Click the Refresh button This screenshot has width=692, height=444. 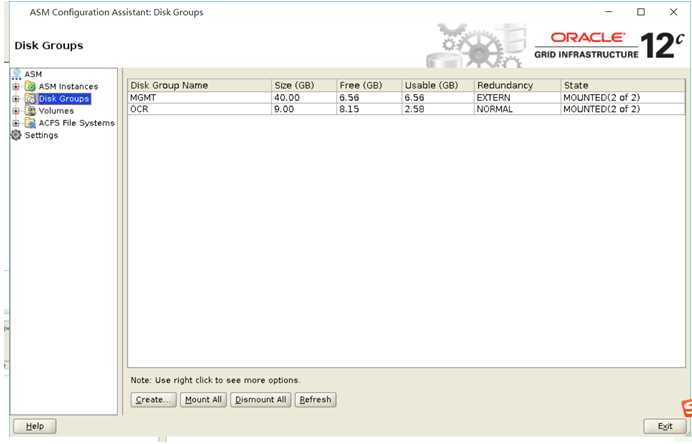315,399
